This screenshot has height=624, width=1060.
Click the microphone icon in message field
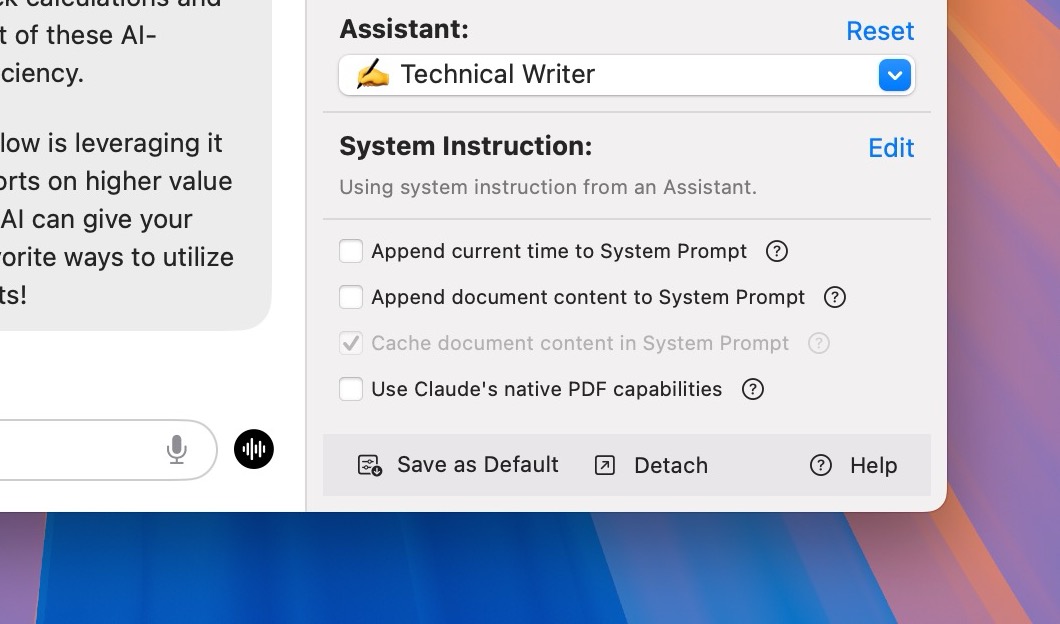pyautogui.click(x=177, y=450)
